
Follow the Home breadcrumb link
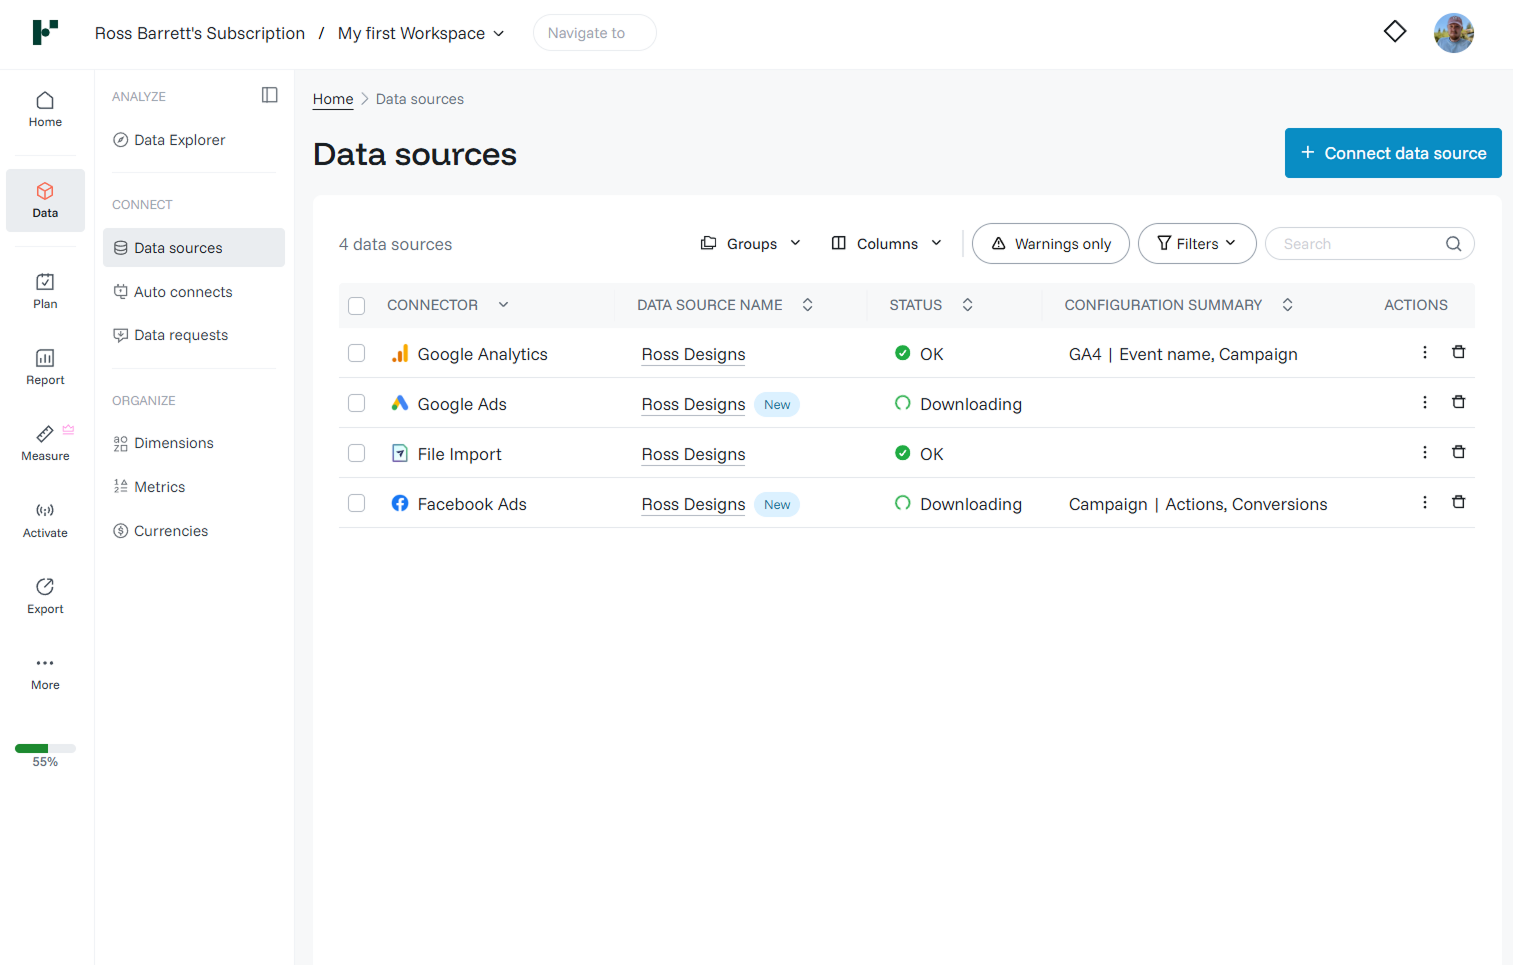333,99
